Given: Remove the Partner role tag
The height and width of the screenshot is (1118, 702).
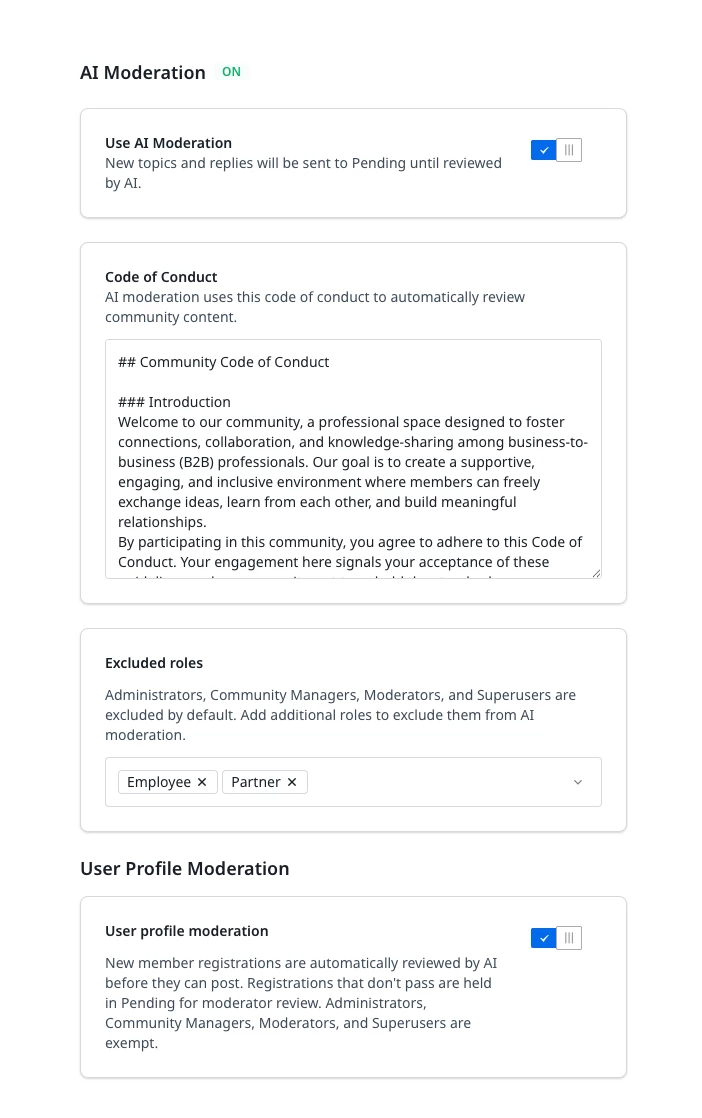Looking at the screenshot, I should [291, 782].
